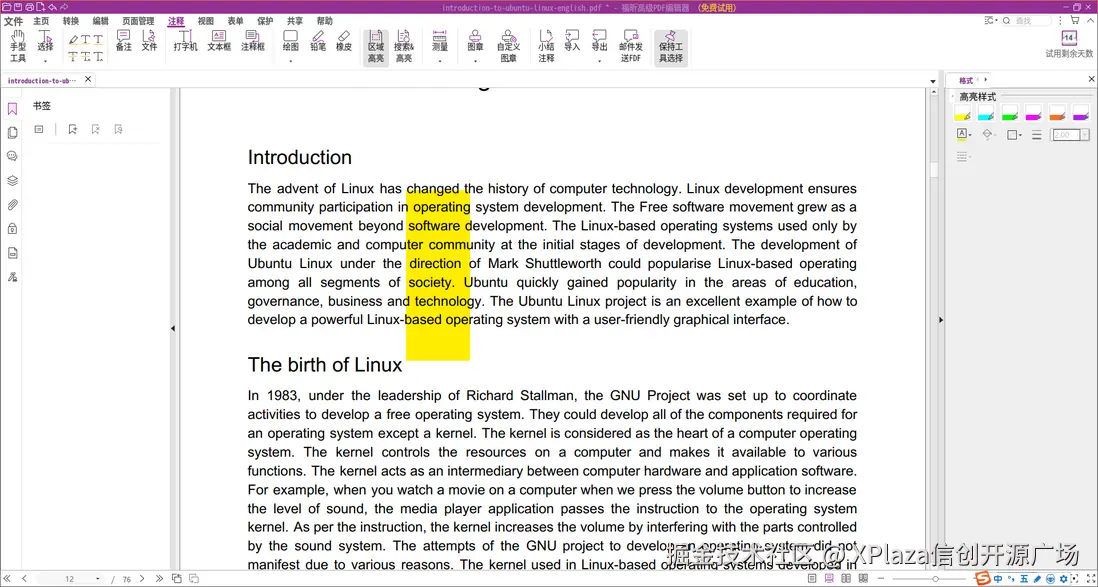Image resolution: width=1098 pixels, height=587 pixels.
Task: Open the Bookmarks sidebar panel
Action: [x=12, y=109]
